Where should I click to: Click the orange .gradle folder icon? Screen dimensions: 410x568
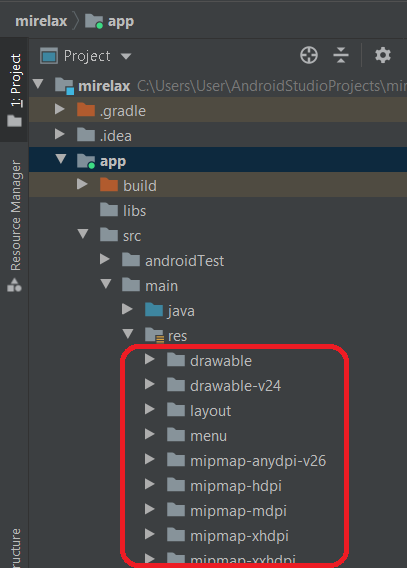[86, 109]
